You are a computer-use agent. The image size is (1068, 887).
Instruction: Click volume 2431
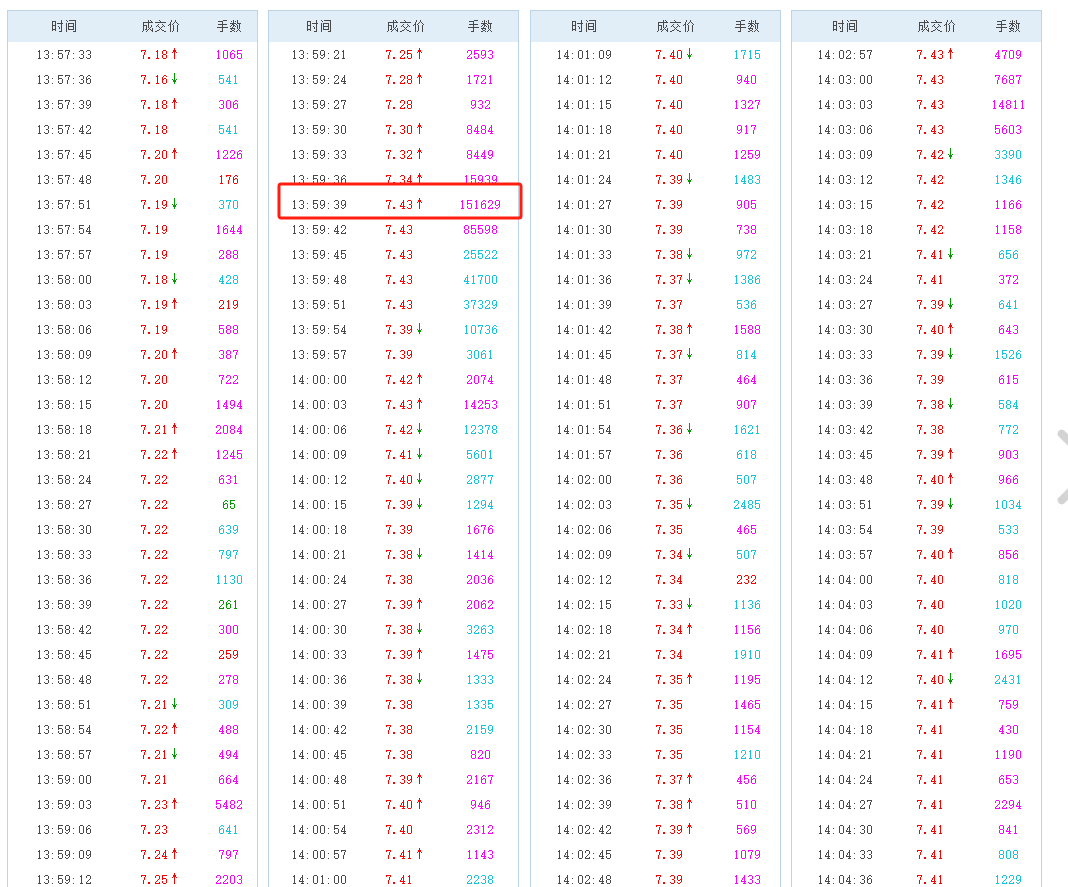click(1008, 680)
